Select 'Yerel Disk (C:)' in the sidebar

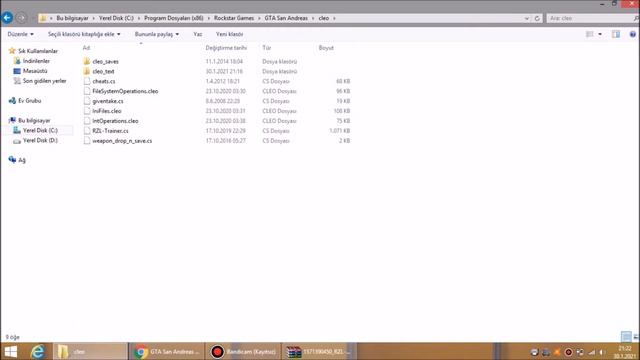pyautogui.click(x=40, y=130)
